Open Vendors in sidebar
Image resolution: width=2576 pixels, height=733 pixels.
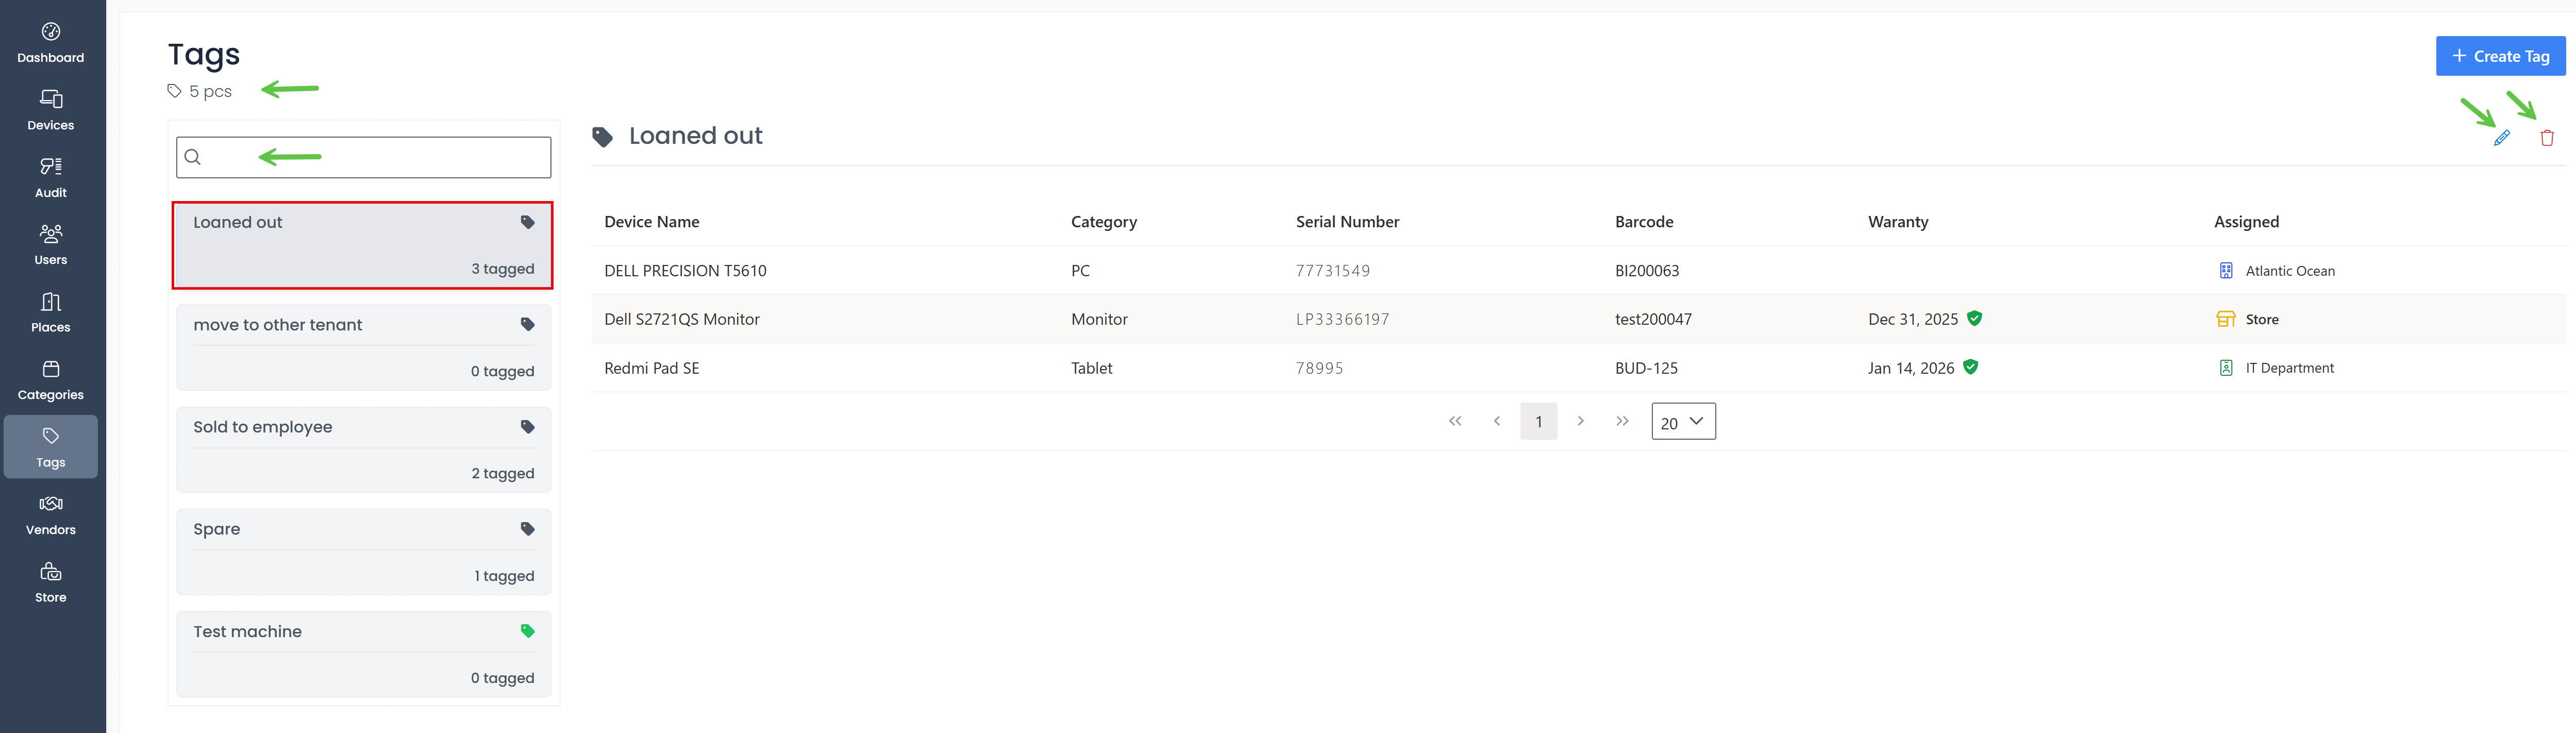(x=51, y=515)
